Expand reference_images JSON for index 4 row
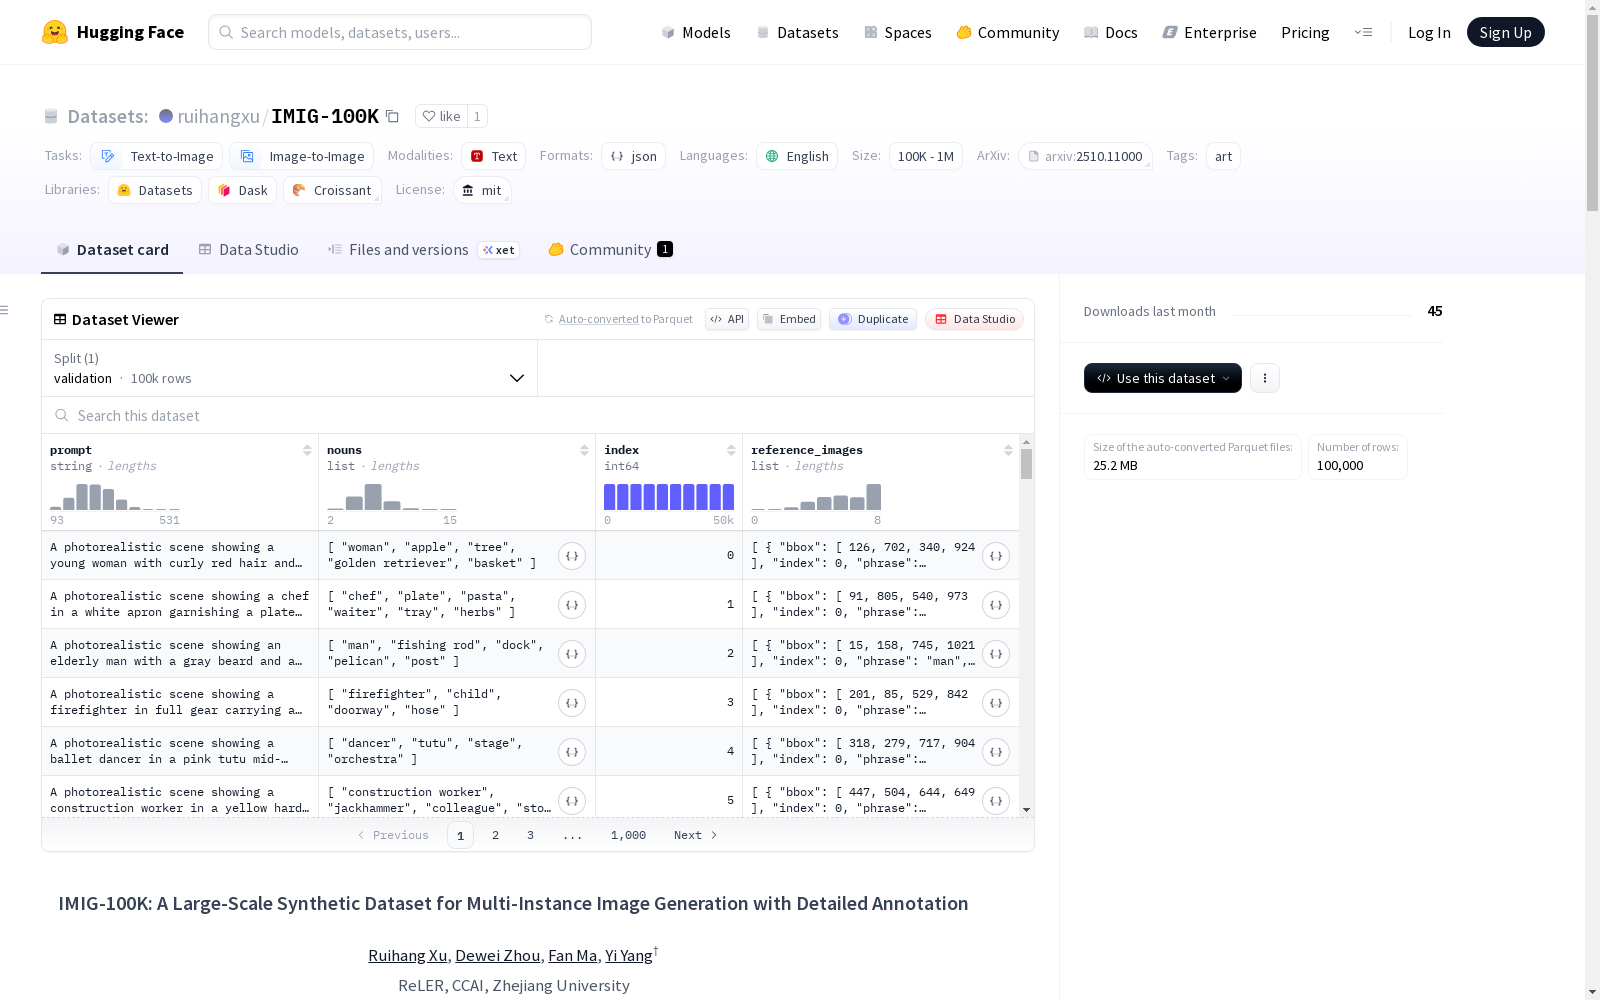Screen dimensions: 1600x1000 [x=996, y=752]
